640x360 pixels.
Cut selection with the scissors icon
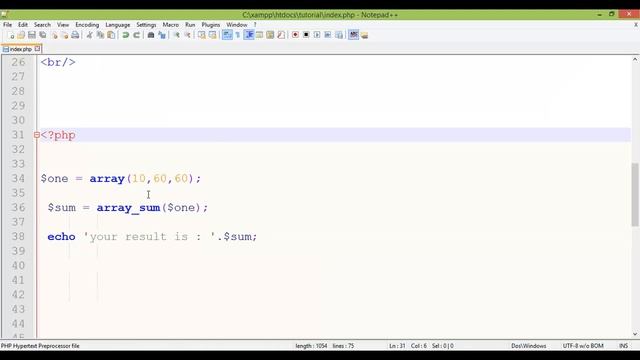pyautogui.click(x=89, y=35)
